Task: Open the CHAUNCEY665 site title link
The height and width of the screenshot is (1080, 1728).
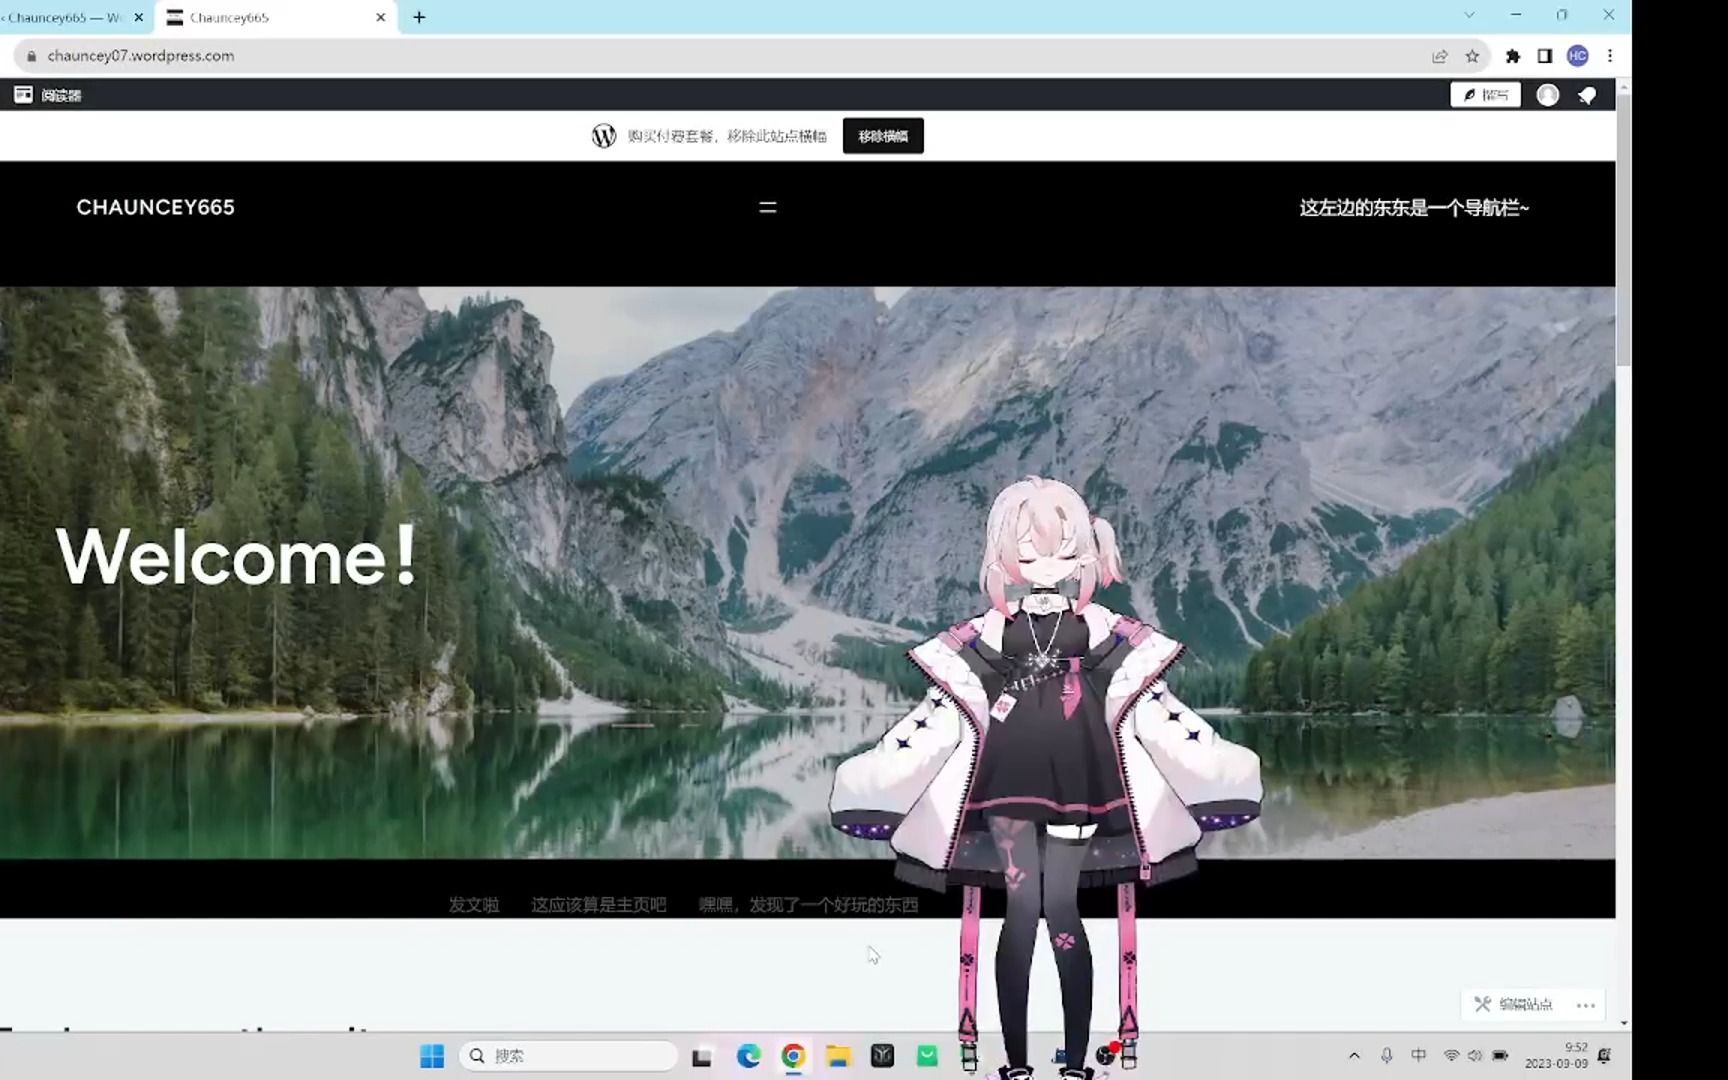Action: coord(155,207)
